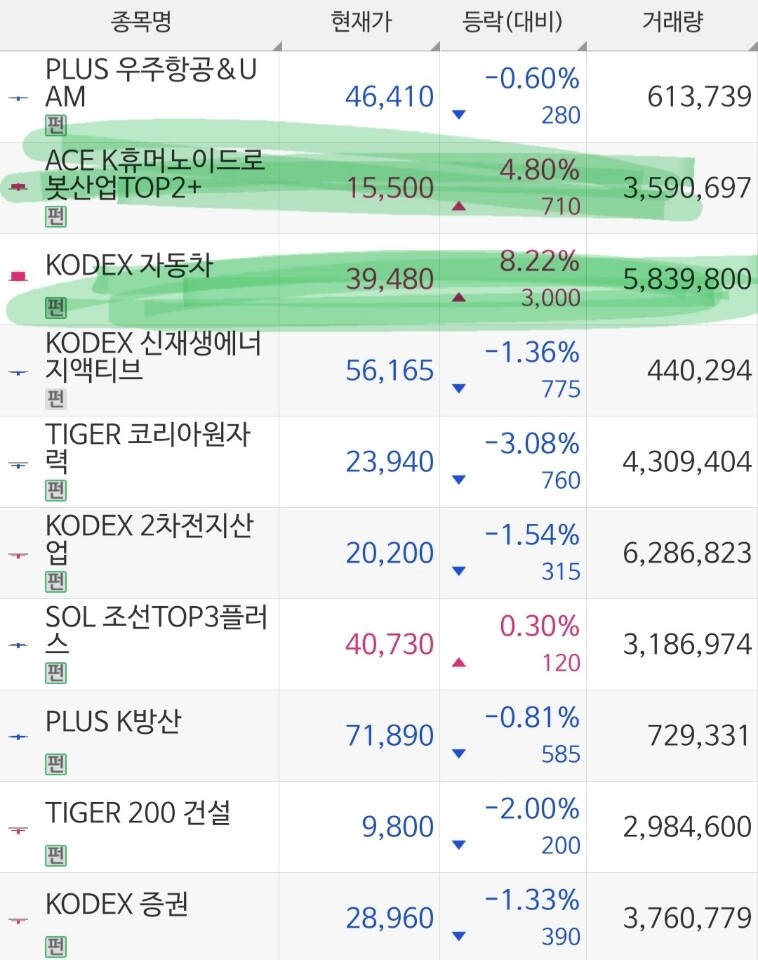Click the candlestick icon beside ACE K휴머노이드로봇산업TOP2+
Screen dimensions: 758x960
18,187
